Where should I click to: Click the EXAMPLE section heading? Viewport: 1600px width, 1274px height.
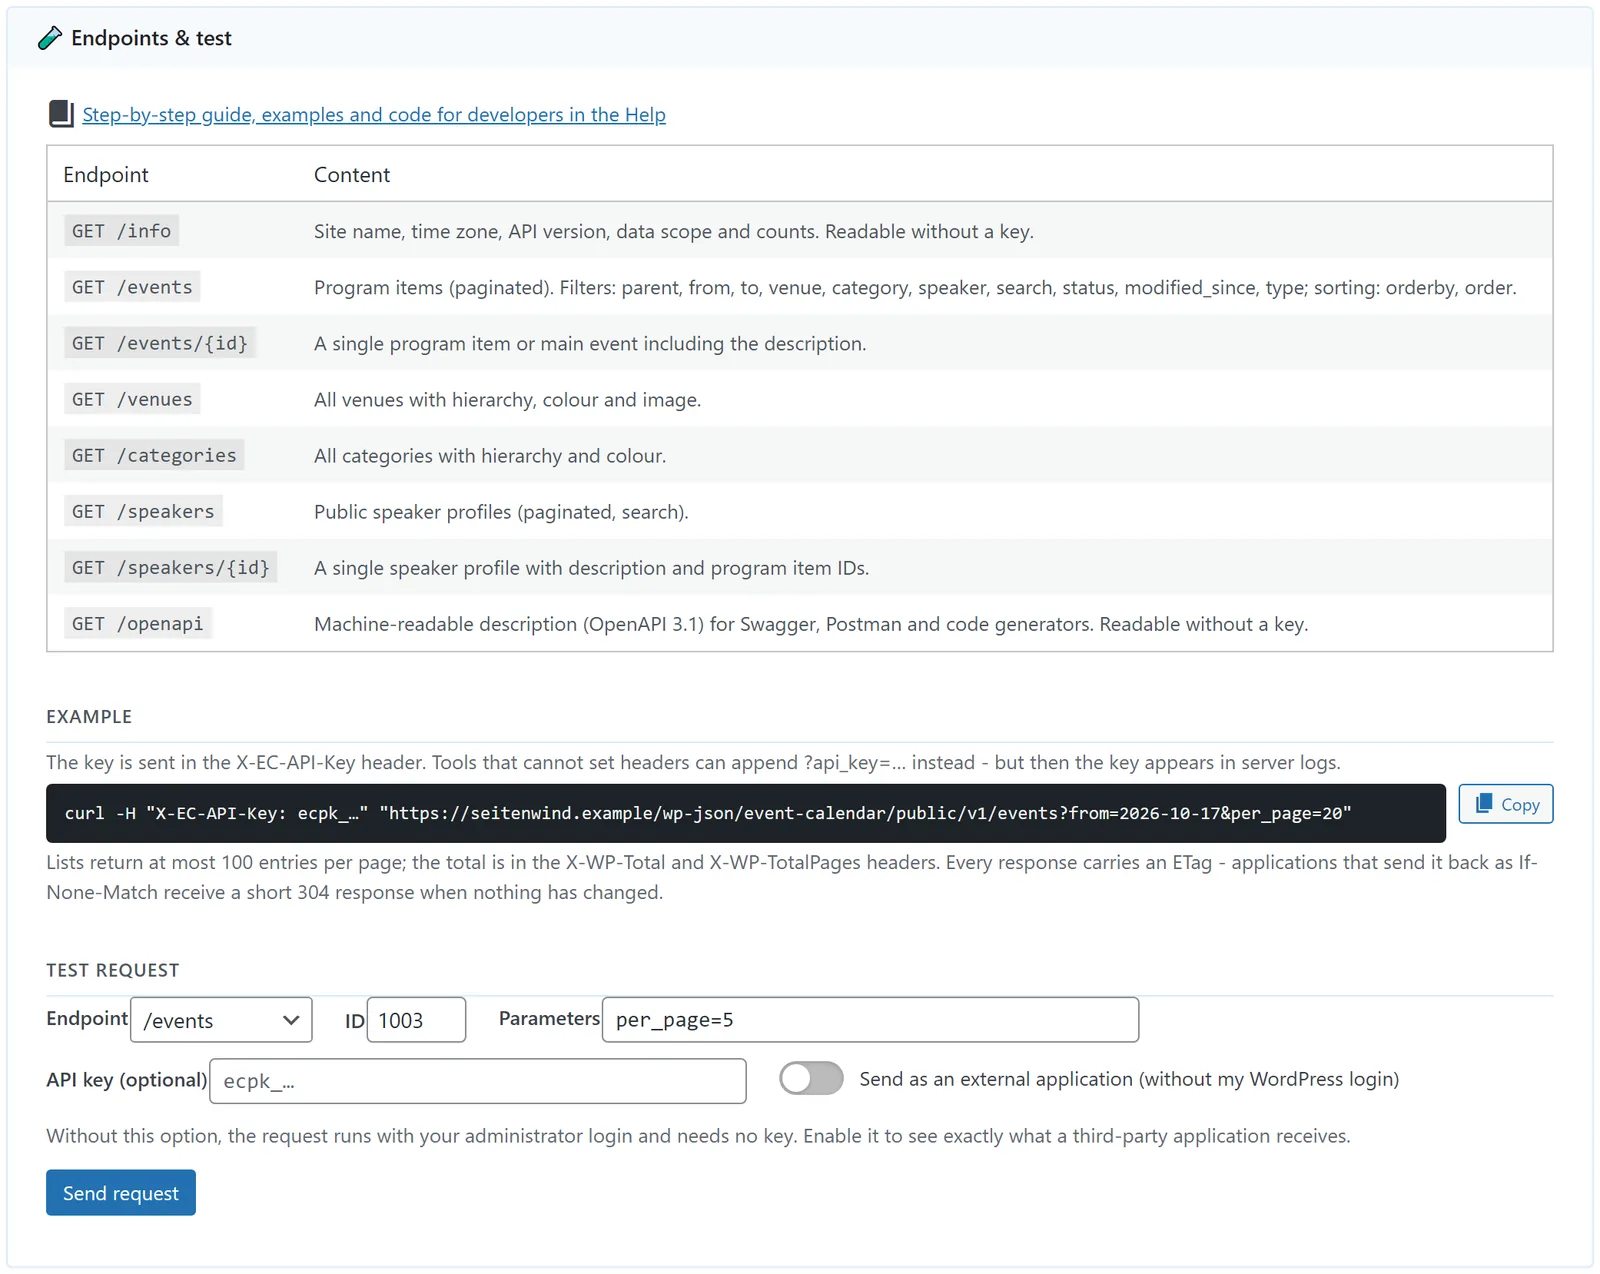coord(89,717)
